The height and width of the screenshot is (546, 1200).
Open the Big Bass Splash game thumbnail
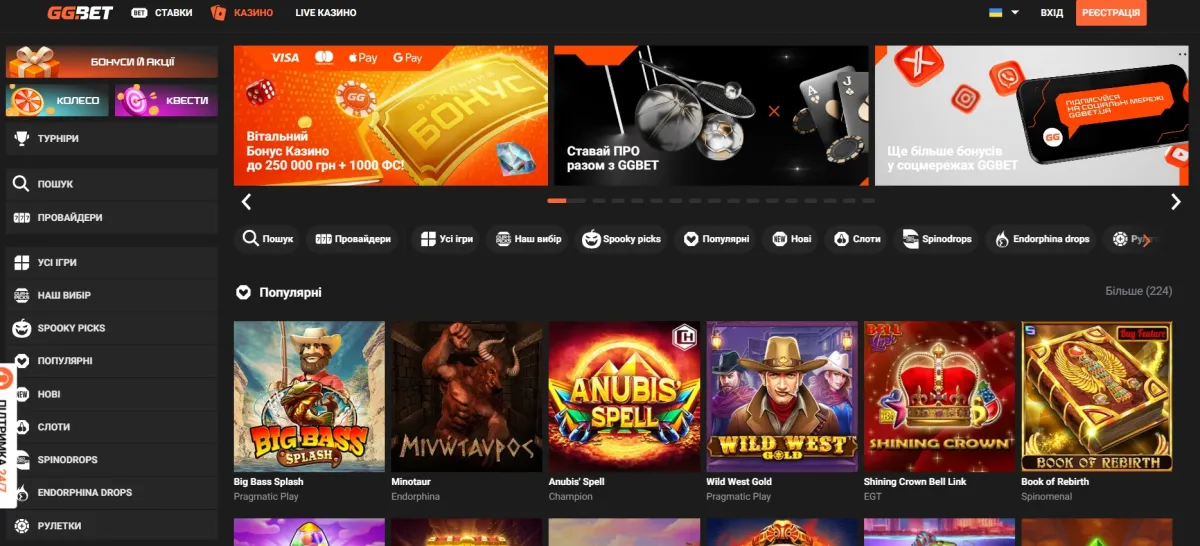pyautogui.click(x=309, y=396)
